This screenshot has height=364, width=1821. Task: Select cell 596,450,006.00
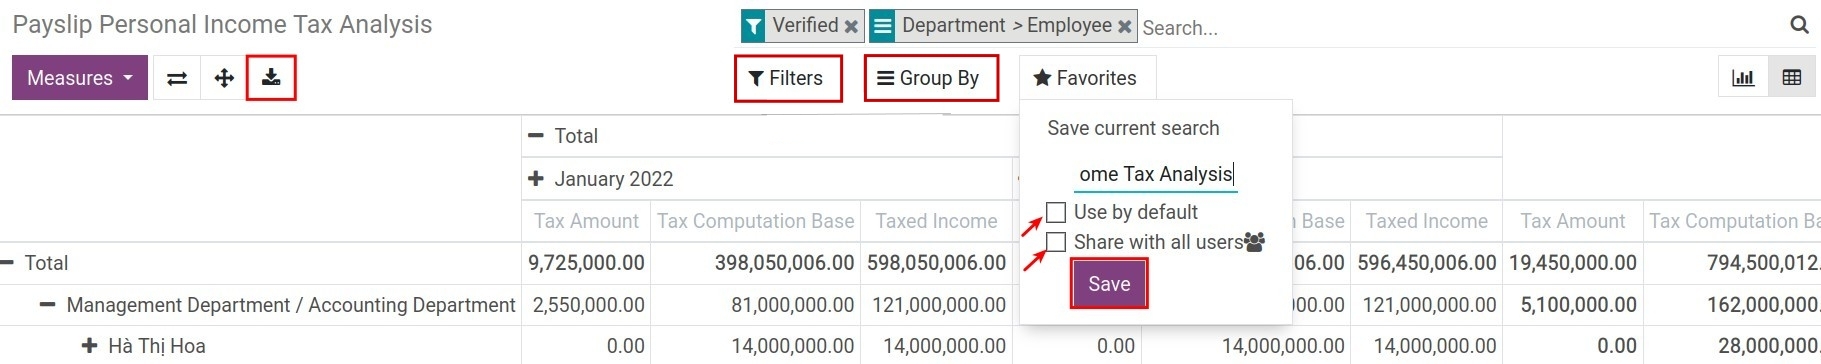coord(1427,263)
